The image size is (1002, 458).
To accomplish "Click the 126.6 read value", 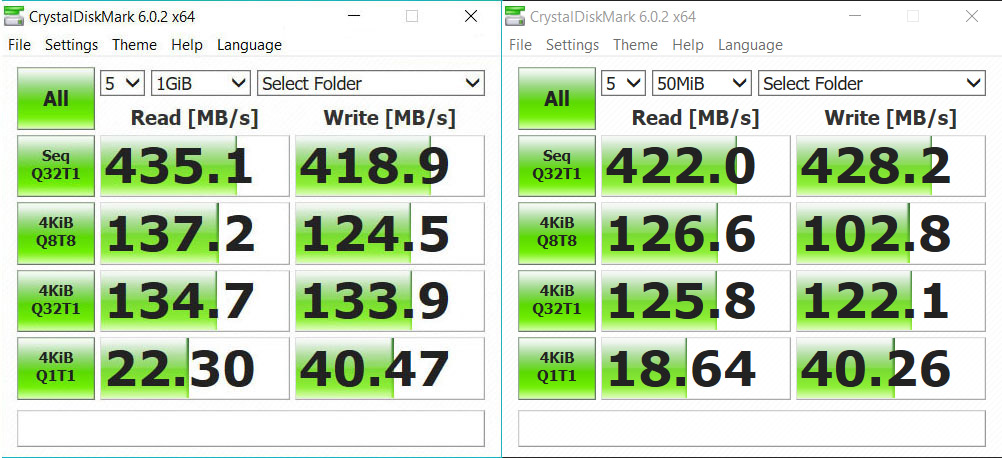I will coord(696,233).
